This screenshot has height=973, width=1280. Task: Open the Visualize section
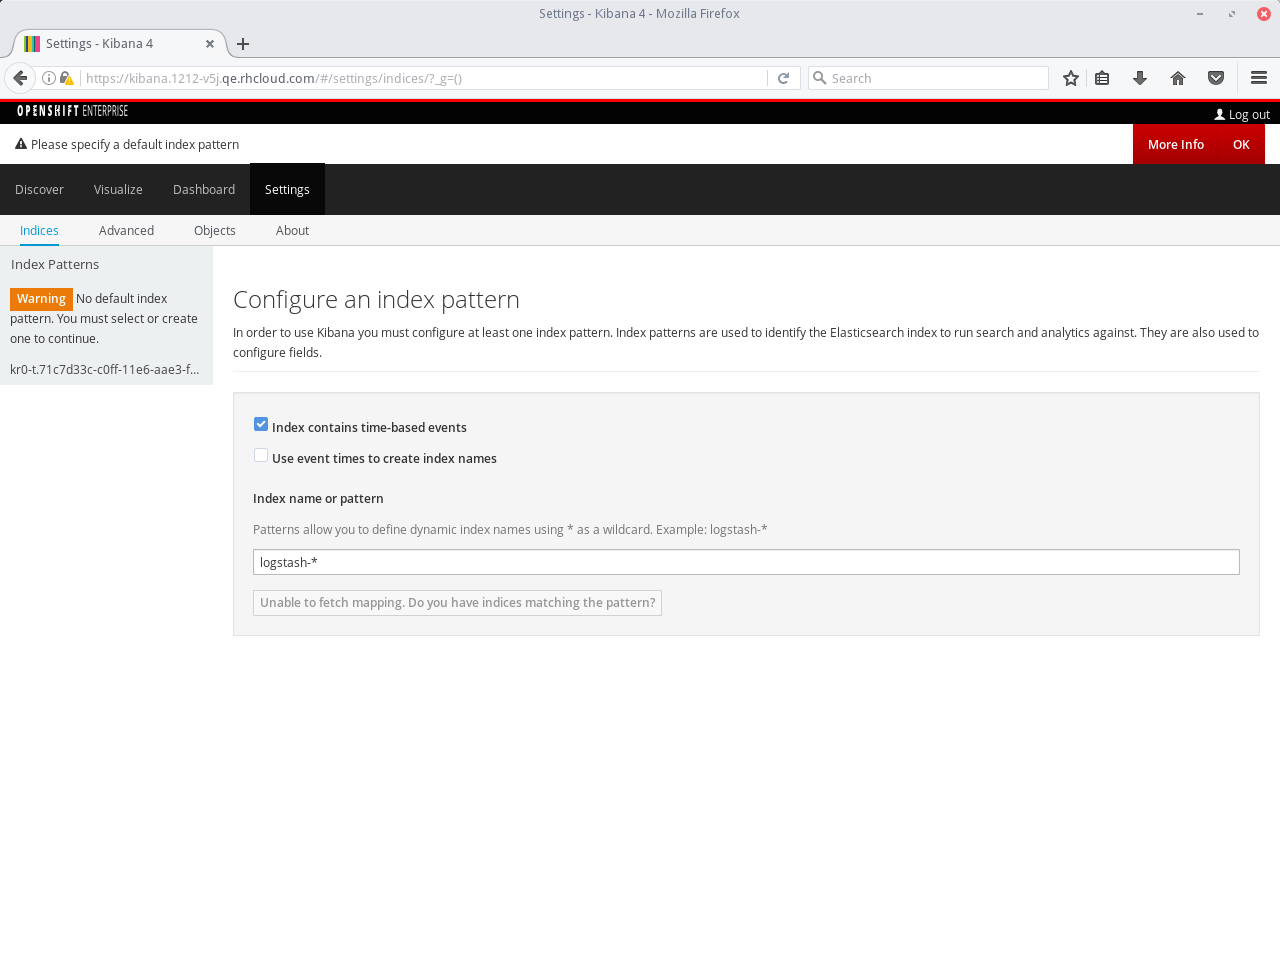(118, 189)
